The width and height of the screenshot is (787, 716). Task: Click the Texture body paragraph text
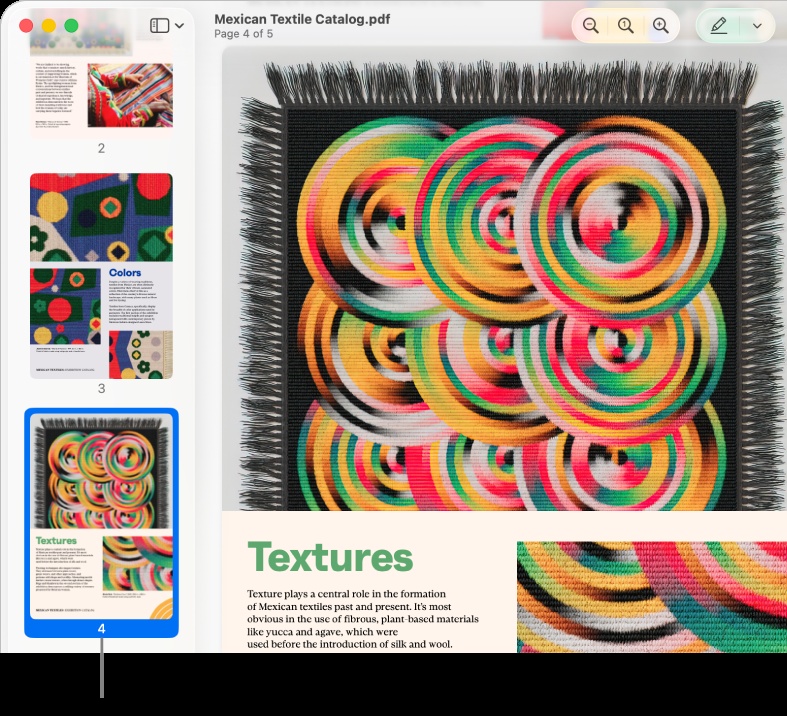coord(362,619)
